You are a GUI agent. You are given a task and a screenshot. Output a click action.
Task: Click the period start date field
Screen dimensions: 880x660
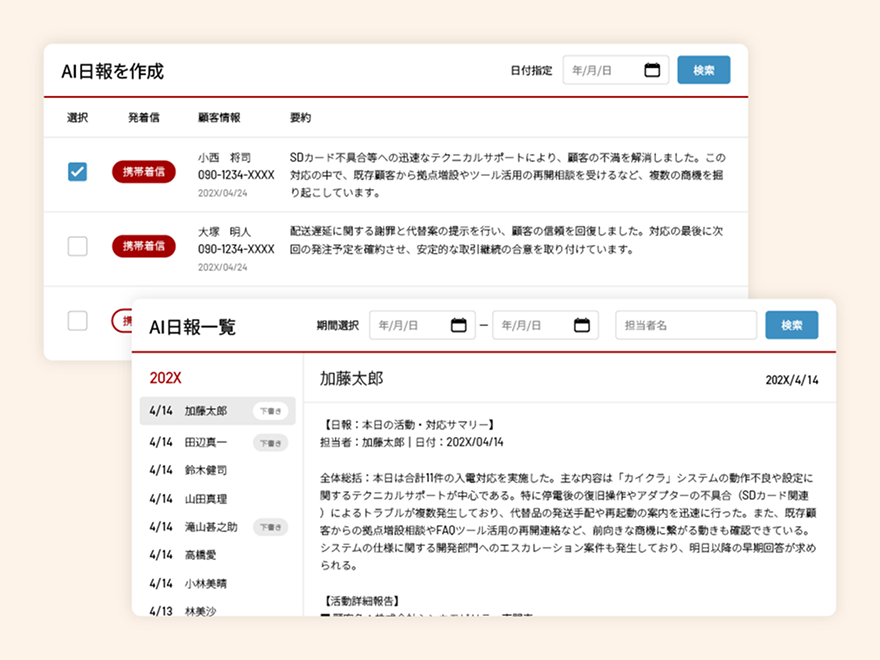pyautogui.click(x=422, y=325)
